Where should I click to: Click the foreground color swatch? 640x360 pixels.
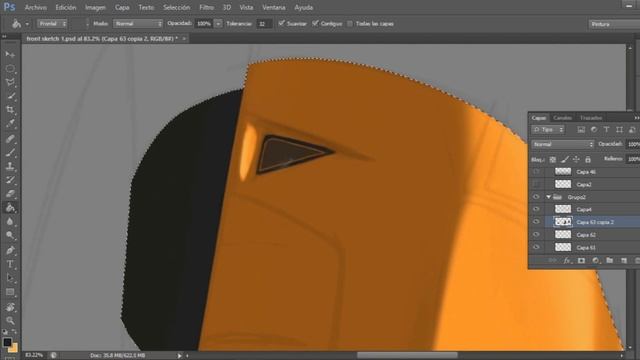7,342
